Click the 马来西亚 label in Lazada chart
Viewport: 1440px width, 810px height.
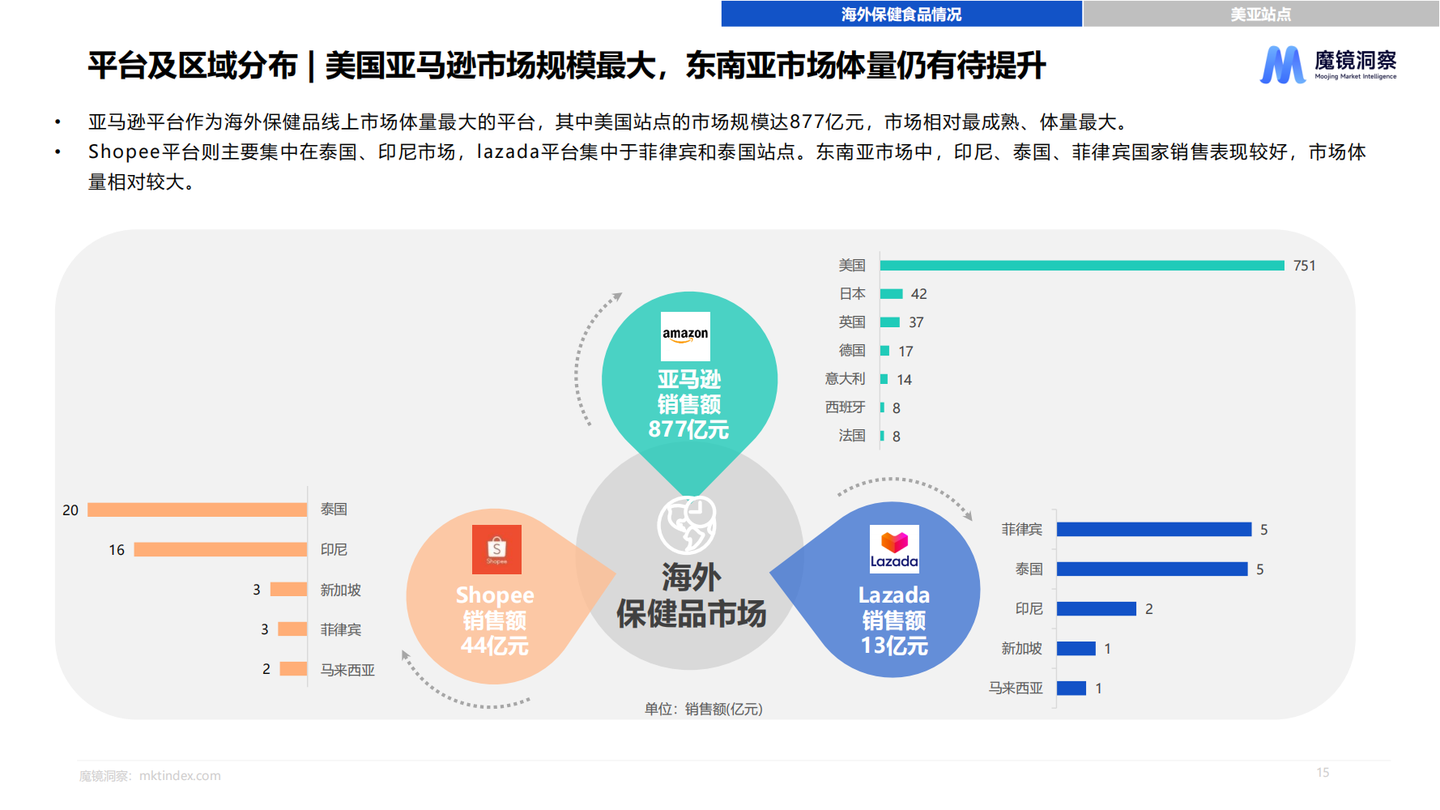[x=1016, y=688]
